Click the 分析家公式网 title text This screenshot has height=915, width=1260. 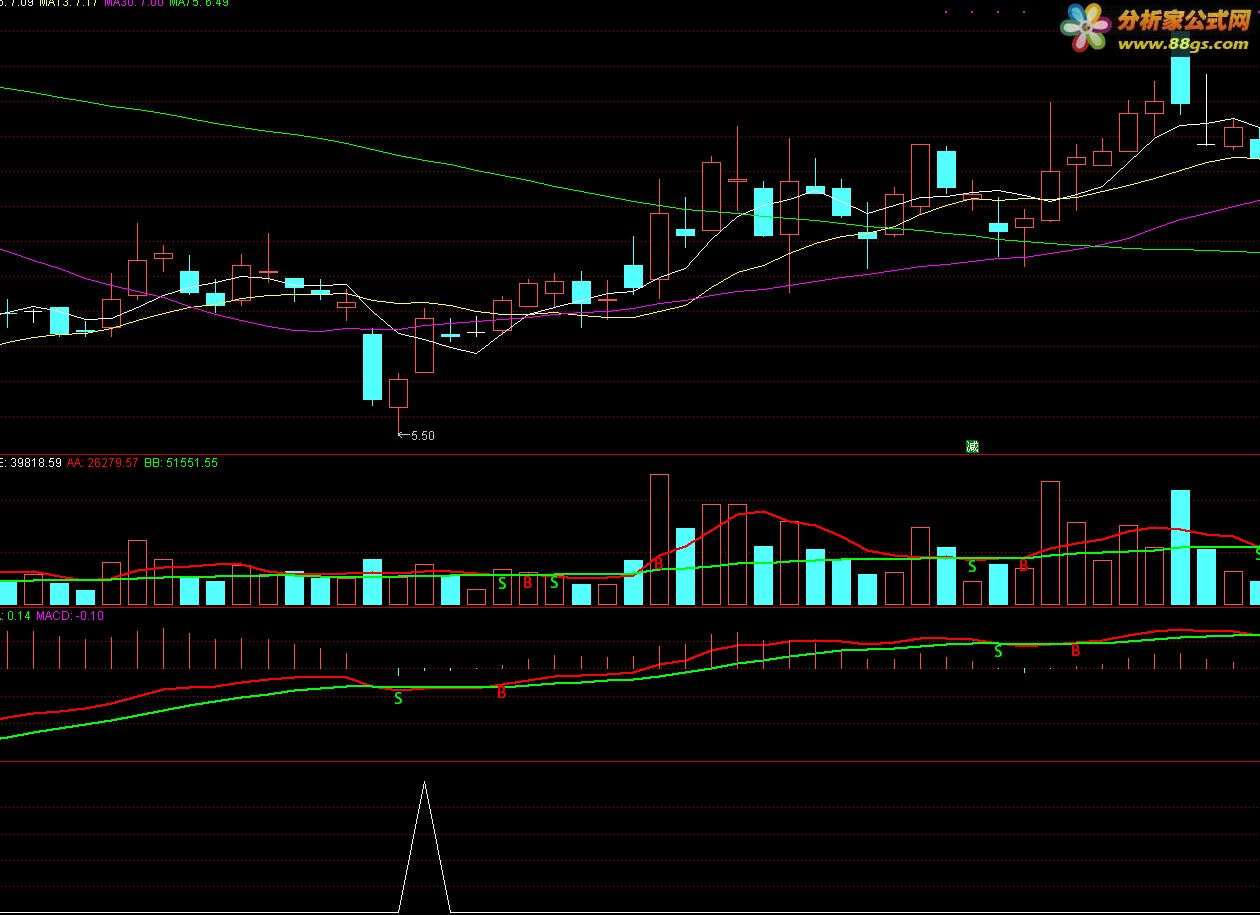[1184, 20]
